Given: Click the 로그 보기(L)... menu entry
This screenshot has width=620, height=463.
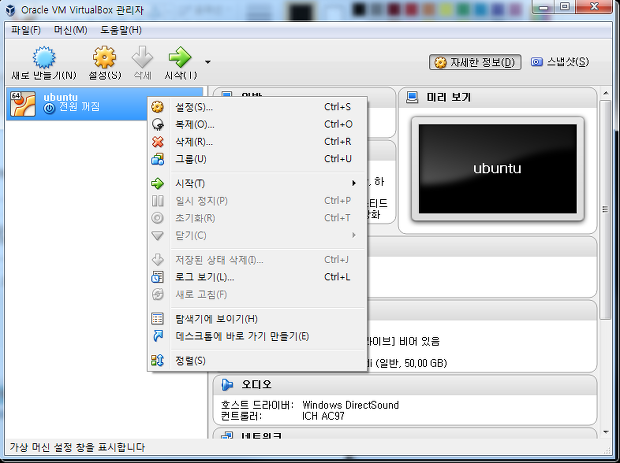Looking at the screenshot, I should [x=257, y=277].
